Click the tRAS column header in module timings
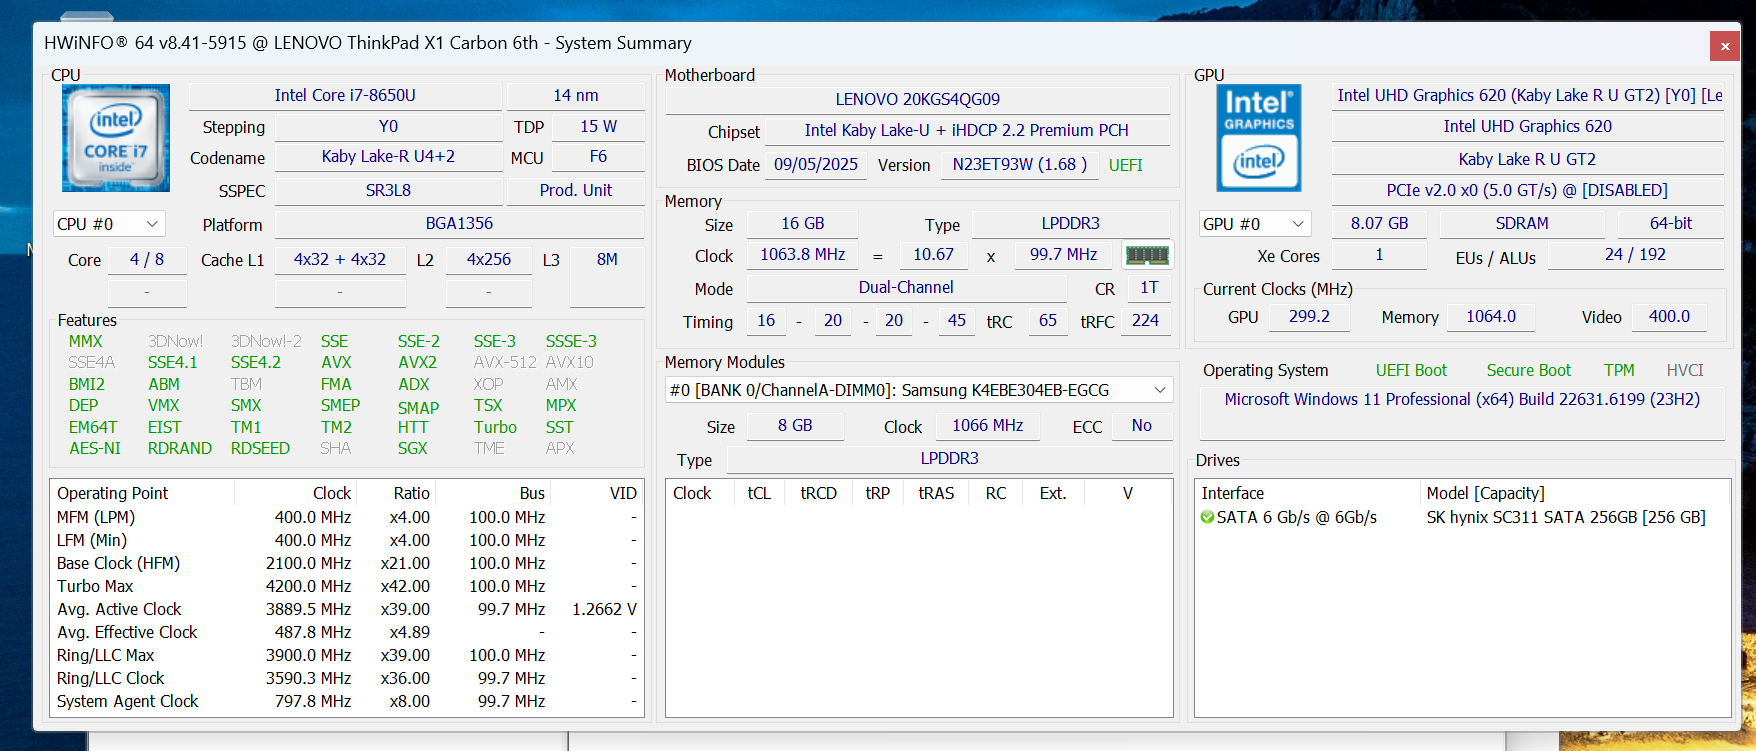Image resolution: width=1756 pixels, height=751 pixels. click(x=936, y=494)
